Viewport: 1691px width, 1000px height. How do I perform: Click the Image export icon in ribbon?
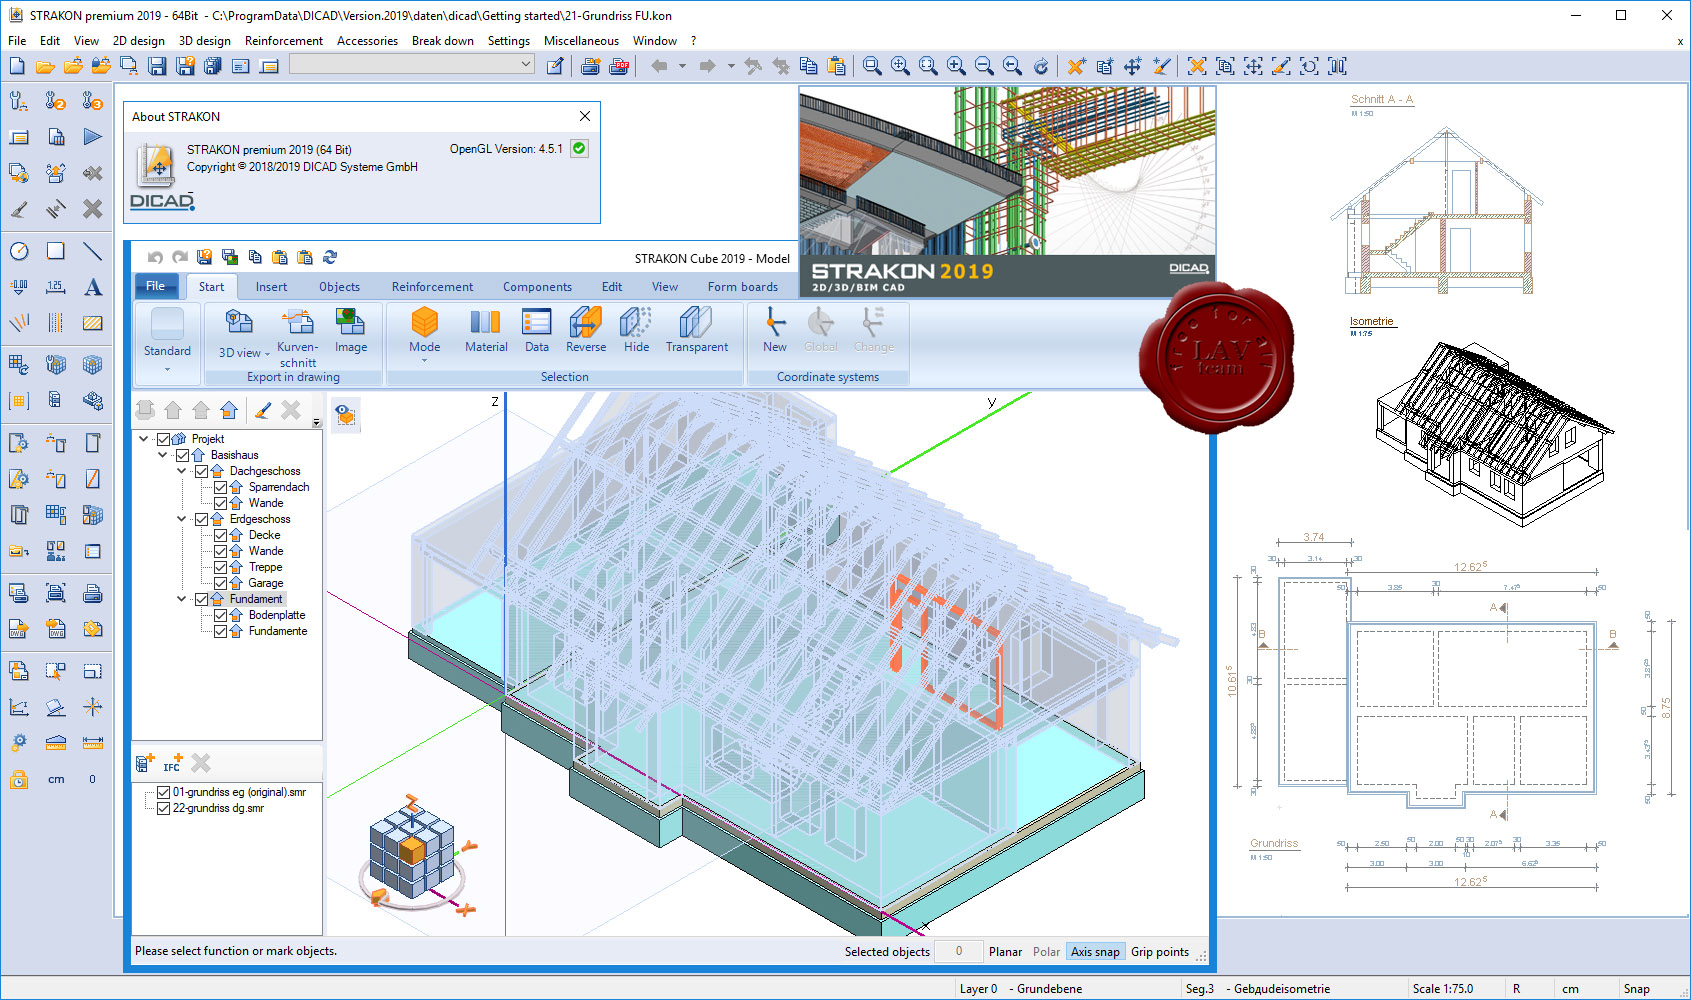pos(350,322)
